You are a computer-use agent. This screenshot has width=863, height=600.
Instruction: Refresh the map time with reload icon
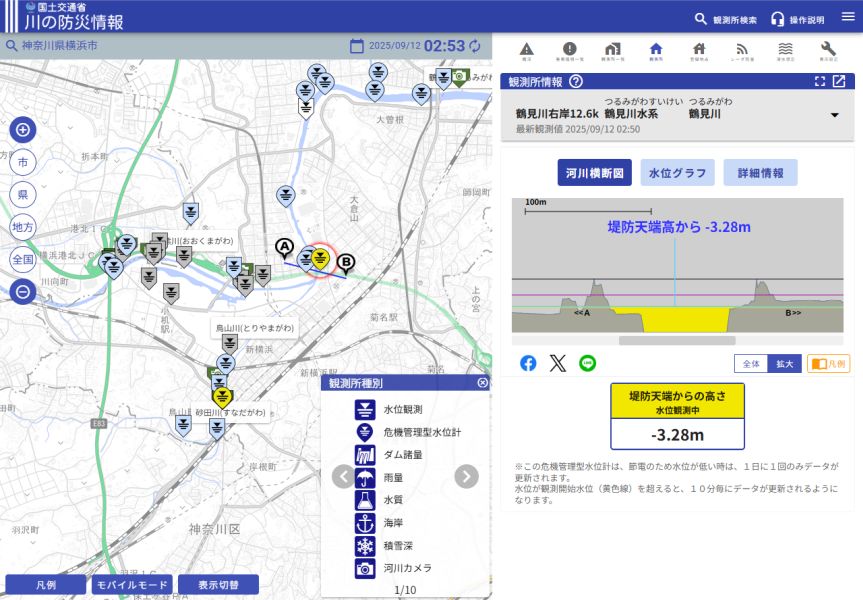pos(475,46)
